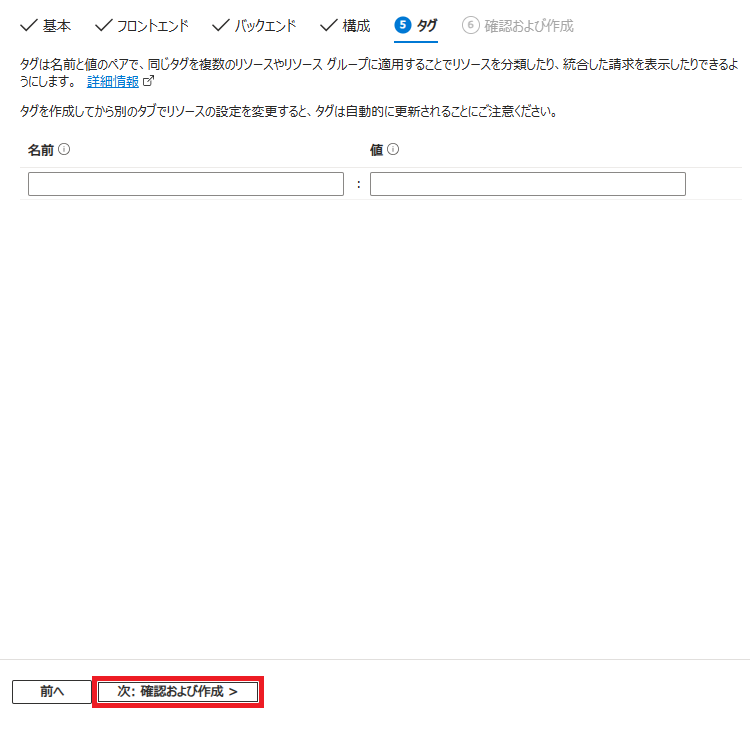Image resolution: width=750 pixels, height=732 pixels.
Task: Open the 確認および作成 tab at top
Action: [x=518, y=26]
